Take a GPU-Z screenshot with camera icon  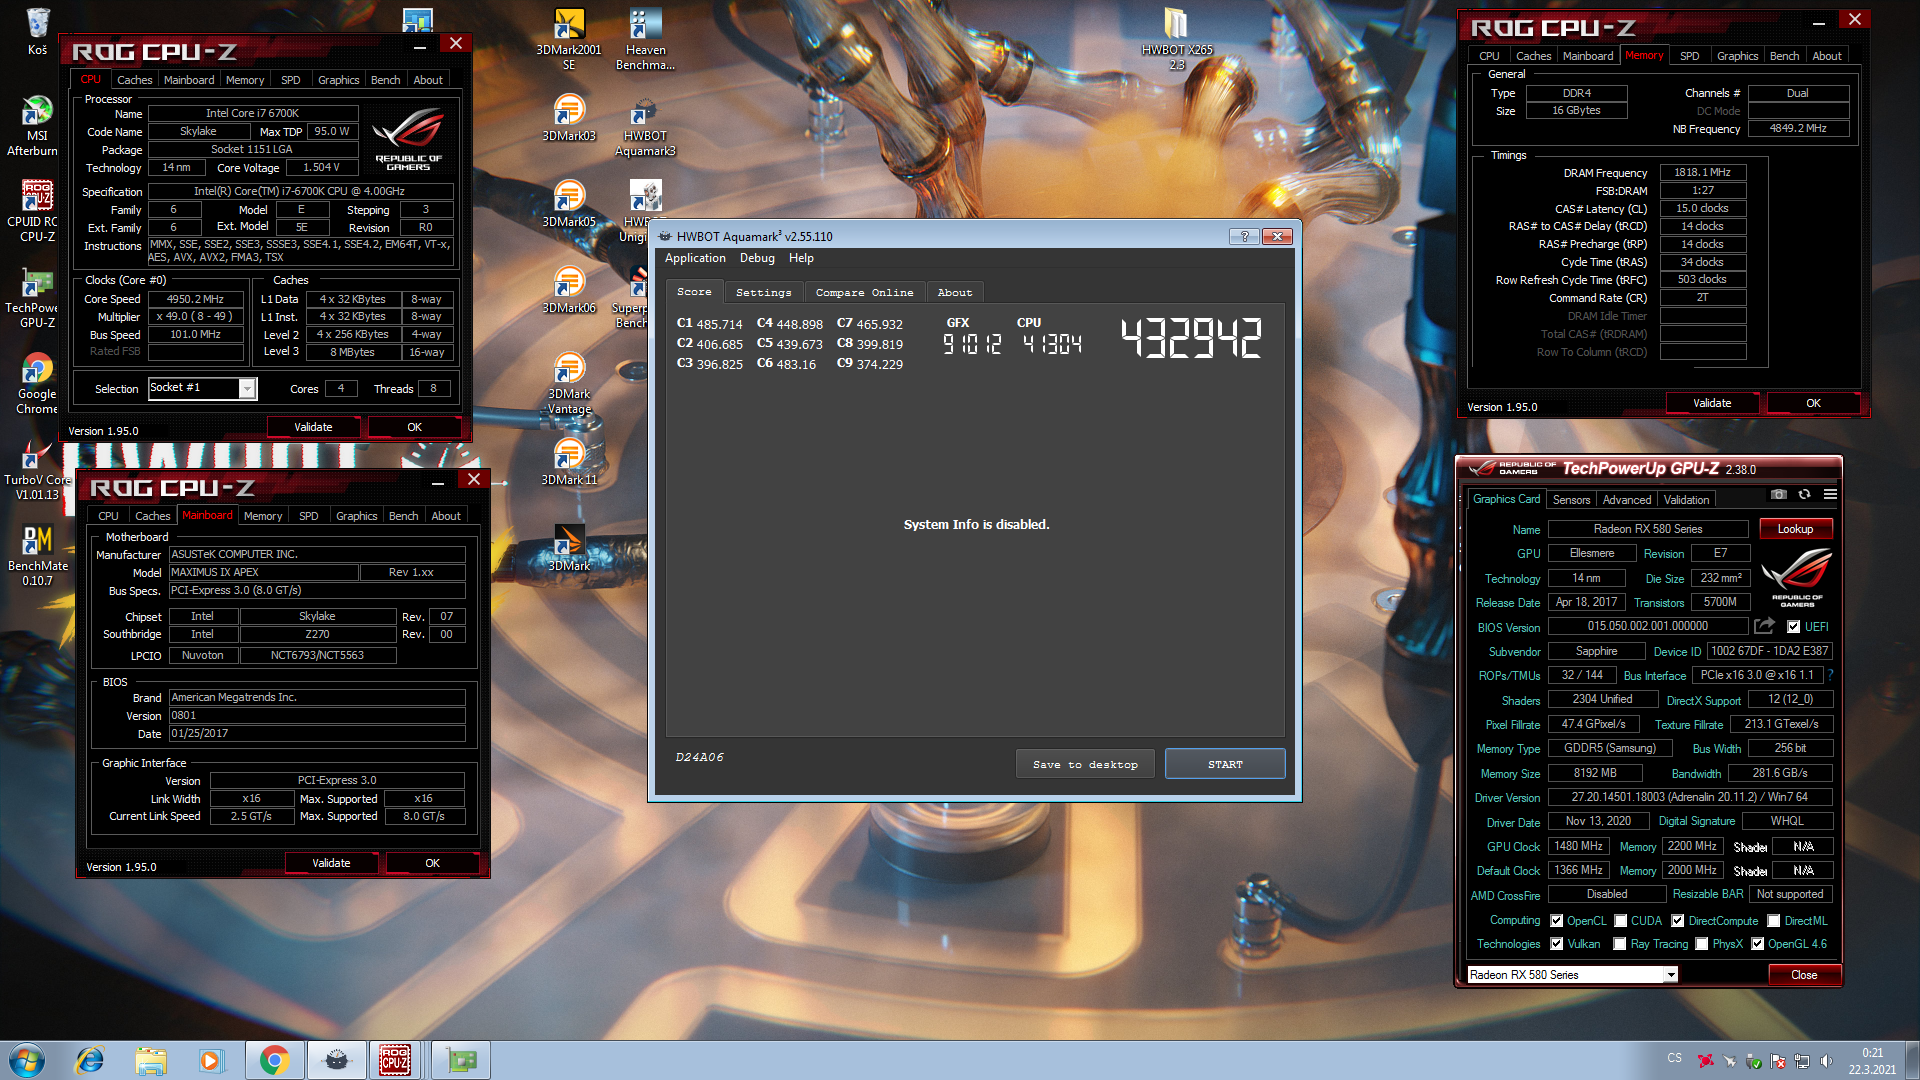pyautogui.click(x=1778, y=494)
